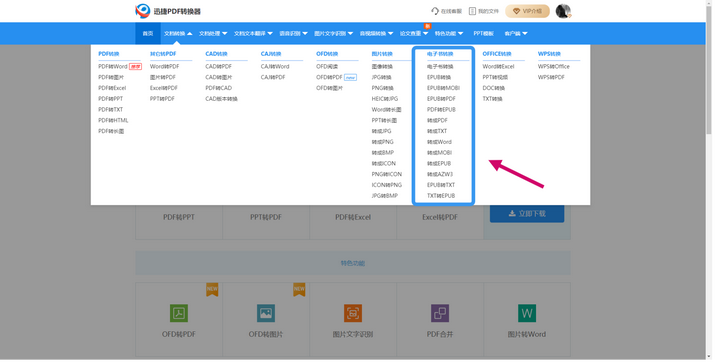Choose WPS转Office conversion link
Screen dimensions: 720x363
click(x=554, y=67)
